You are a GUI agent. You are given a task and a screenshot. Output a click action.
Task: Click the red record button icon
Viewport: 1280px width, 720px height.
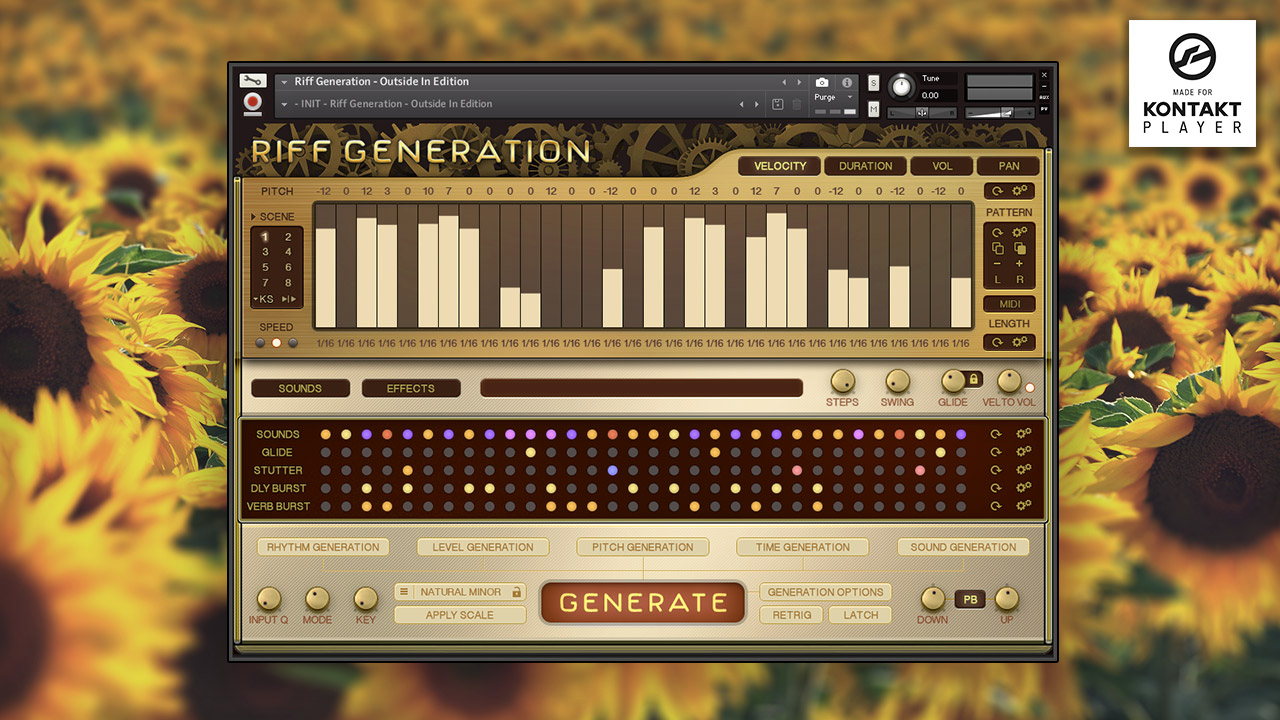[252, 103]
